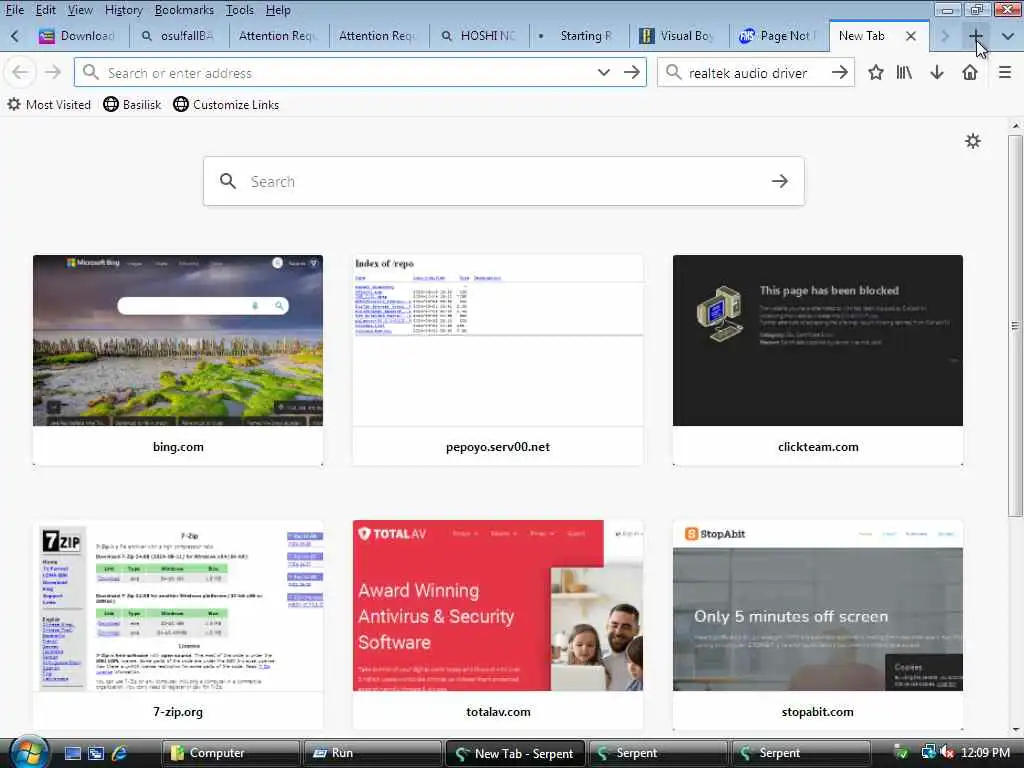Viewport: 1024px width, 768px height.
Task: Submit new tab search with arrow
Action: pos(780,181)
